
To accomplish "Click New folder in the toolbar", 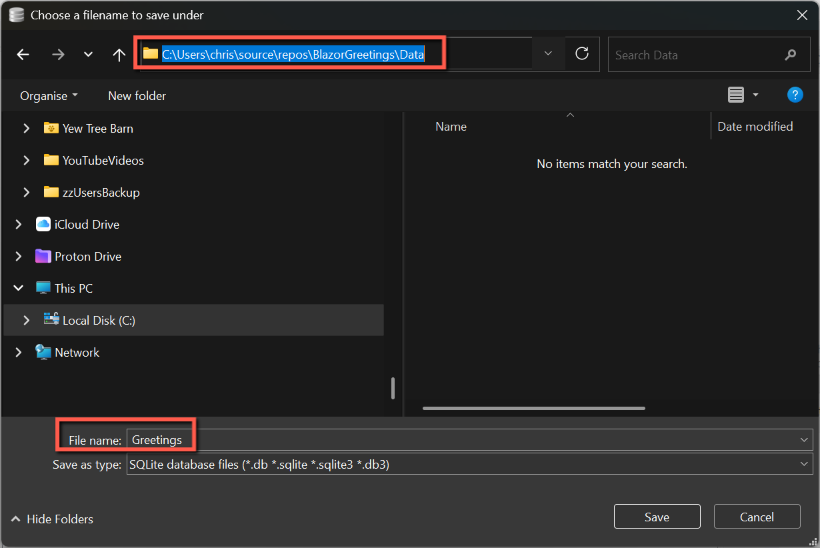I will point(137,96).
